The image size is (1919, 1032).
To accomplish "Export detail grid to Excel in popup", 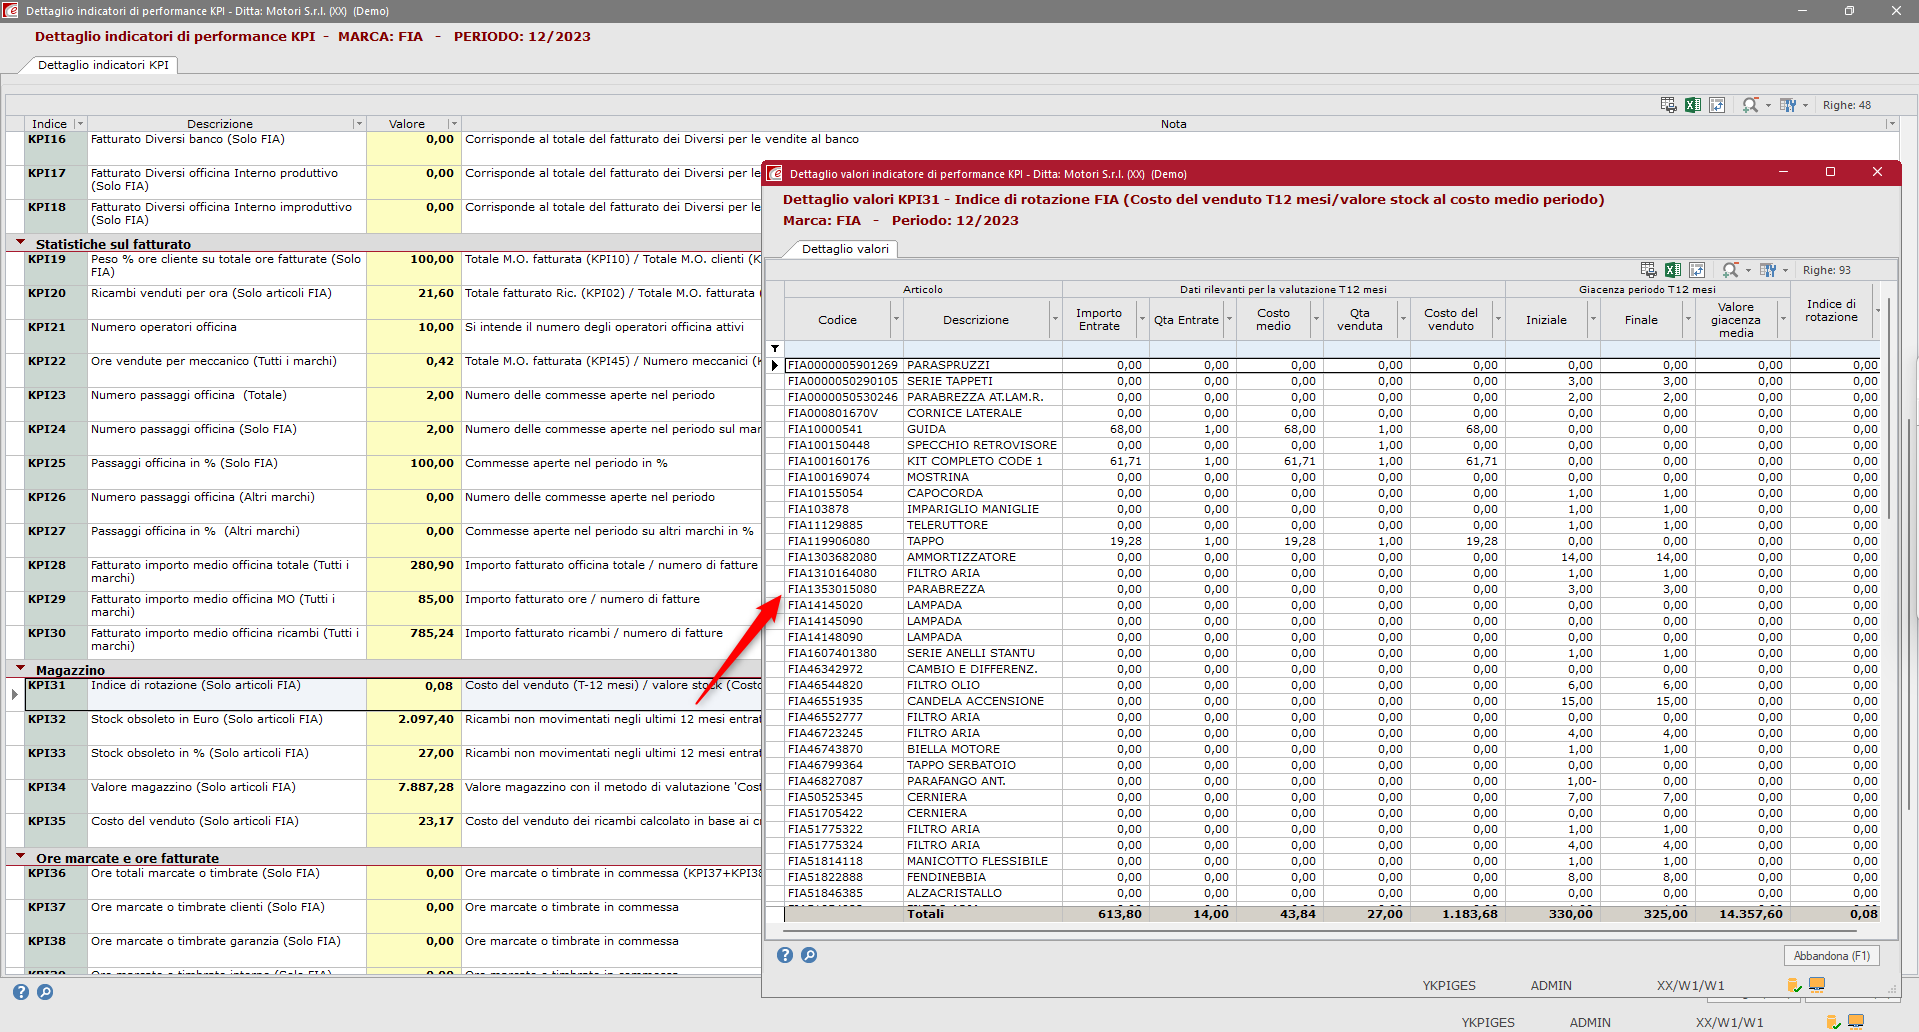I will 1673,270.
